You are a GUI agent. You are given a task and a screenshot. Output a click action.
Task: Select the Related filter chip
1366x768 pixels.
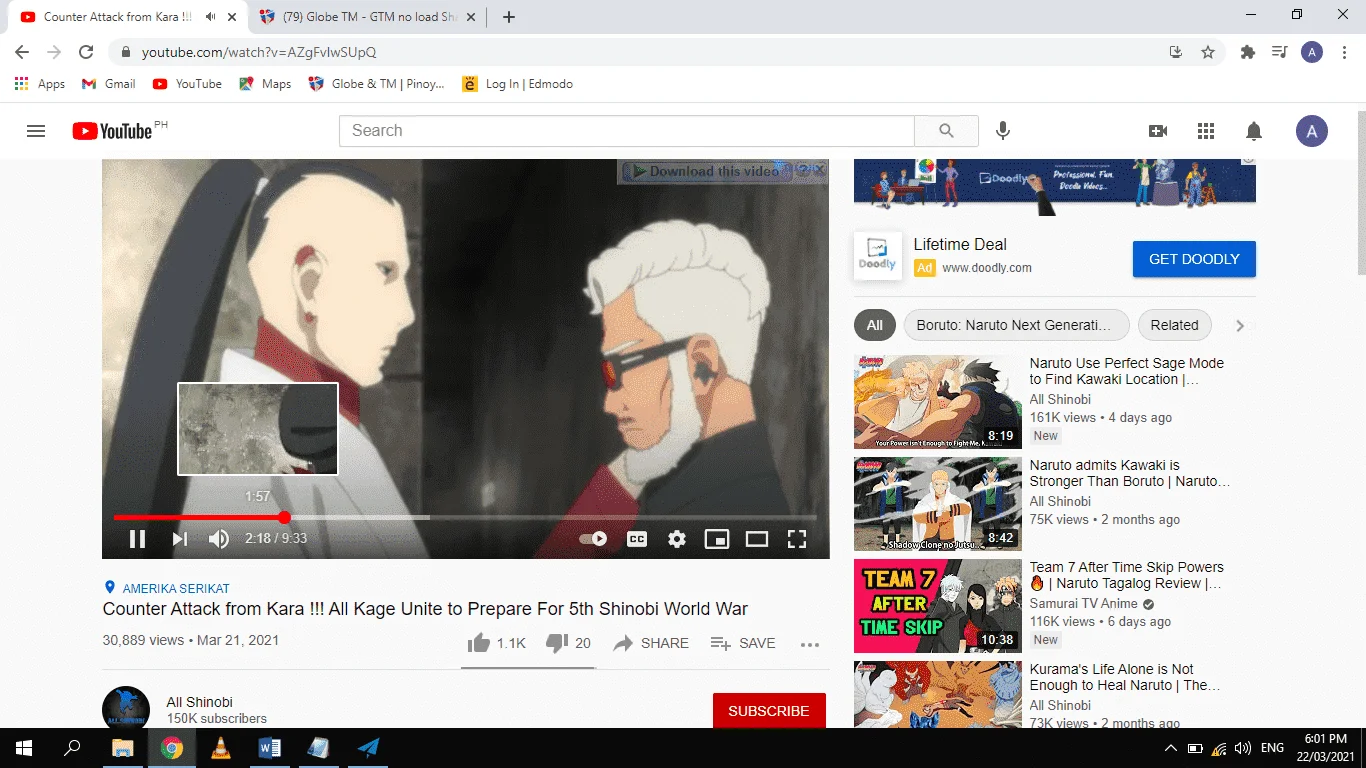[x=1174, y=325]
